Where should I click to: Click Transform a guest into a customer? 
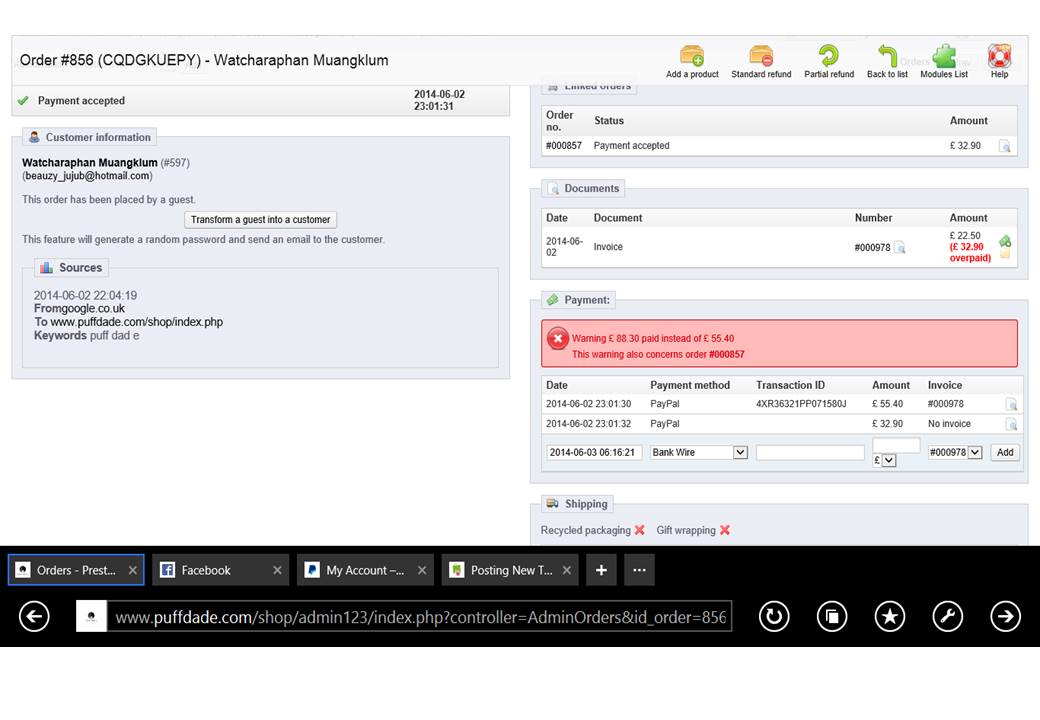261,219
